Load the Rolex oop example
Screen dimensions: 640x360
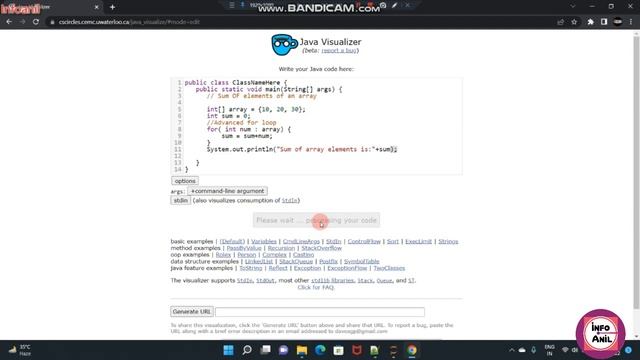pos(223,255)
